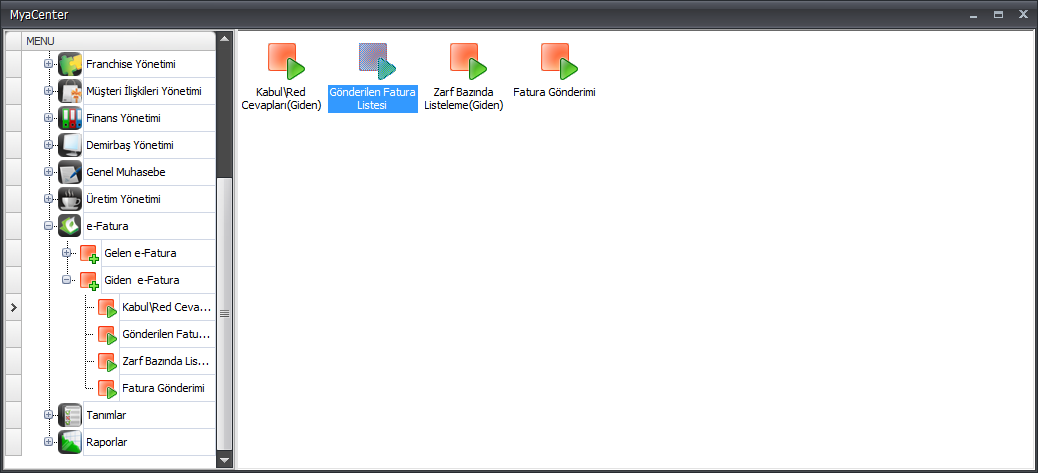This screenshot has height=473, width=1038.
Task: Click the Raporlar chart icon
Action: (x=70, y=442)
